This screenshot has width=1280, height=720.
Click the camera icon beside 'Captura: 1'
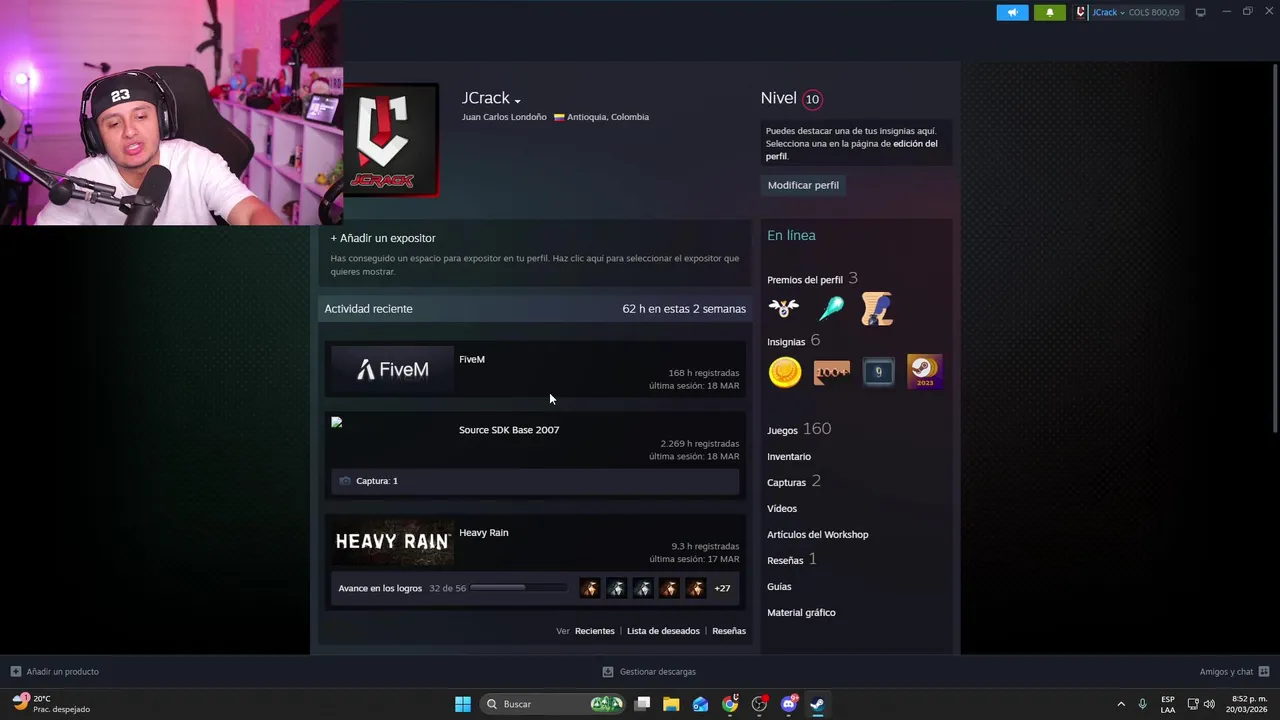pos(345,481)
